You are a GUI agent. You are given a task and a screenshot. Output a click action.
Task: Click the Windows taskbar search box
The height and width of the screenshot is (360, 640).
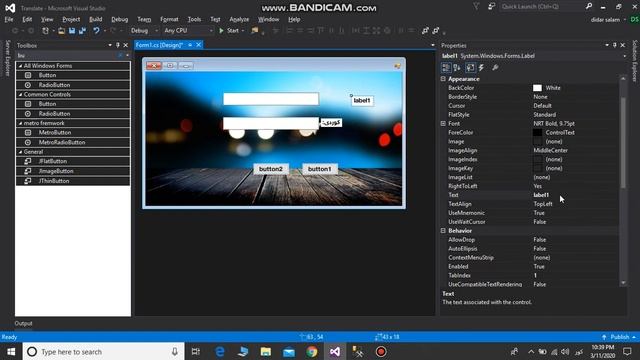103,351
